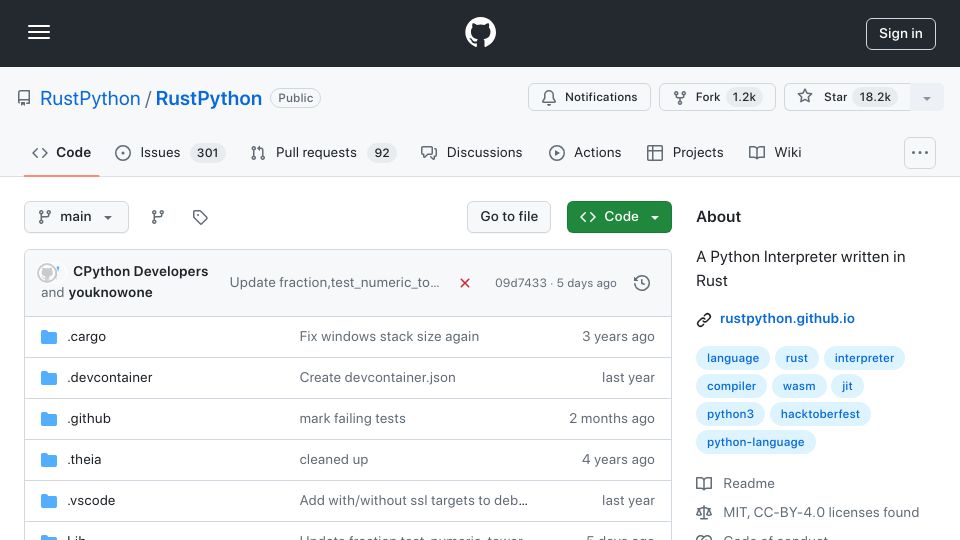Click the .github folder icon

[x=49, y=419]
